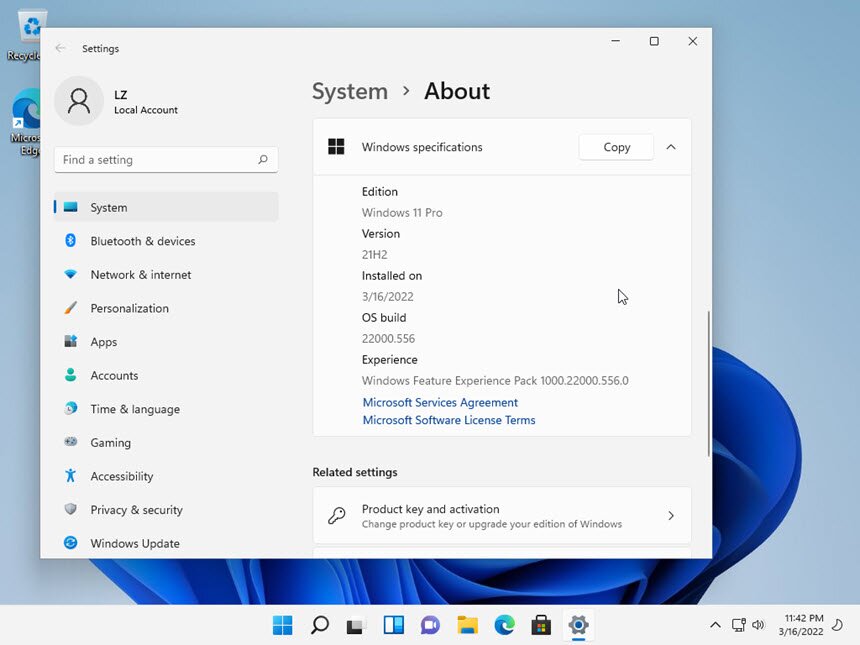Image resolution: width=860 pixels, height=645 pixels.
Task: Launch Chat from the taskbar
Action: coord(431,625)
